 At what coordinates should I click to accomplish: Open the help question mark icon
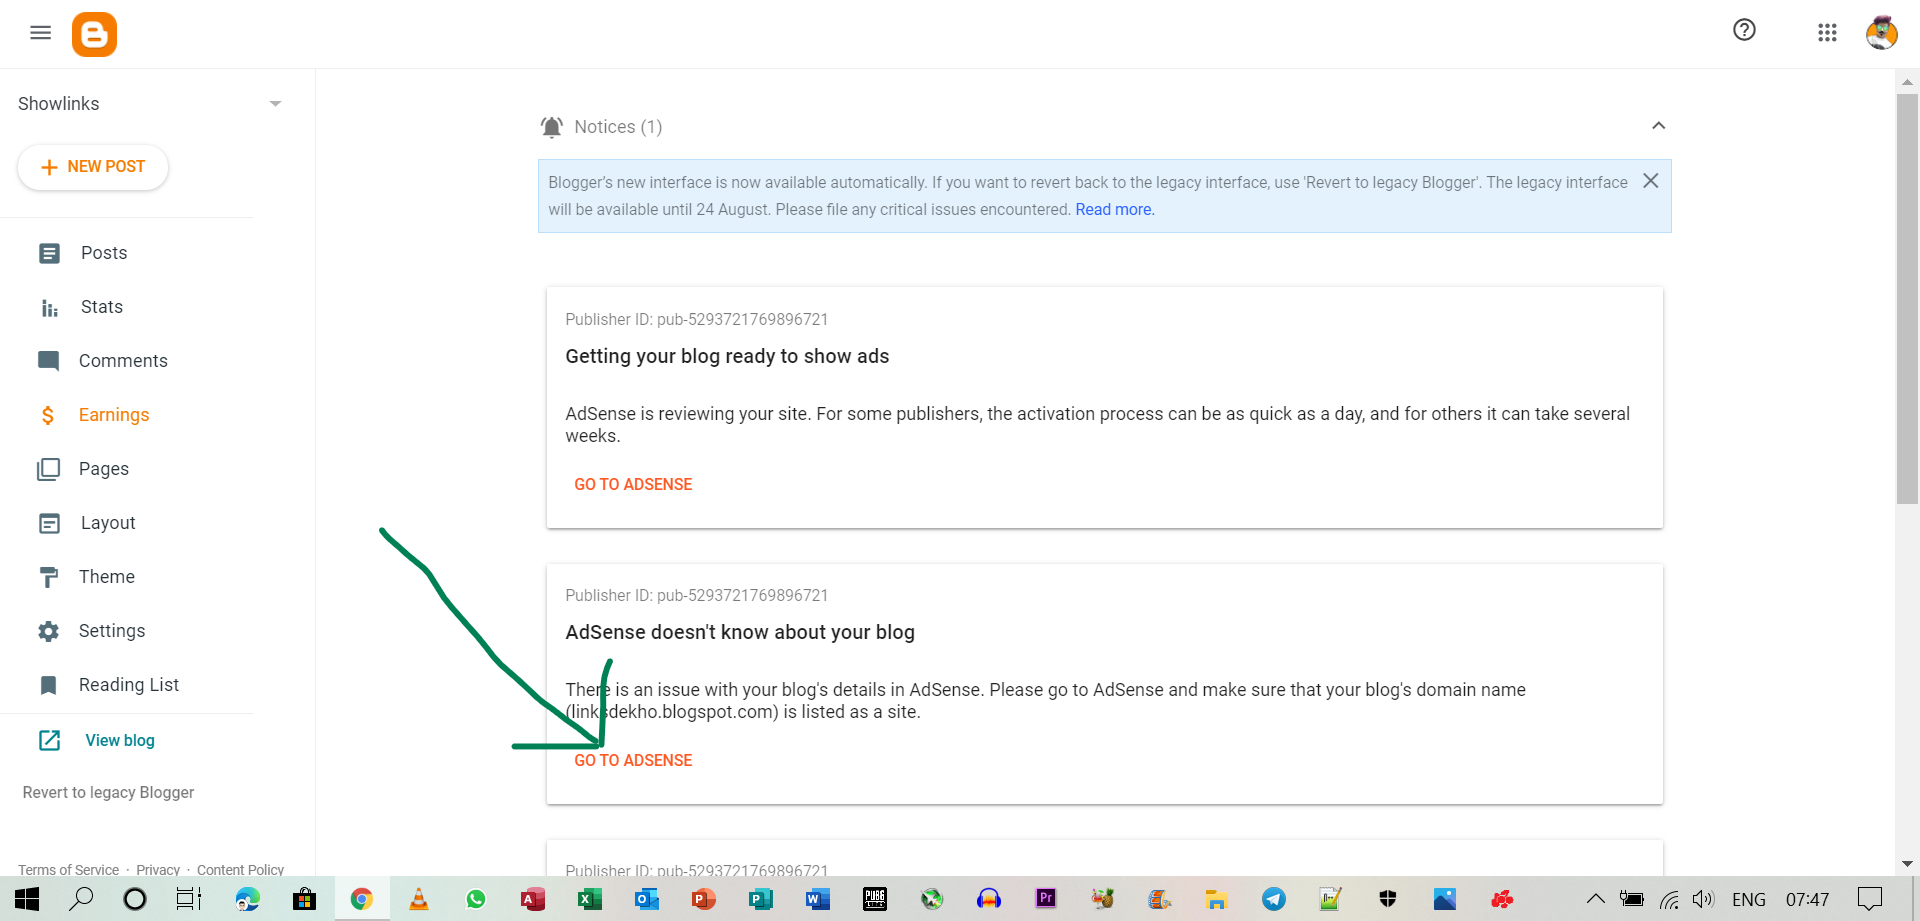1744,30
